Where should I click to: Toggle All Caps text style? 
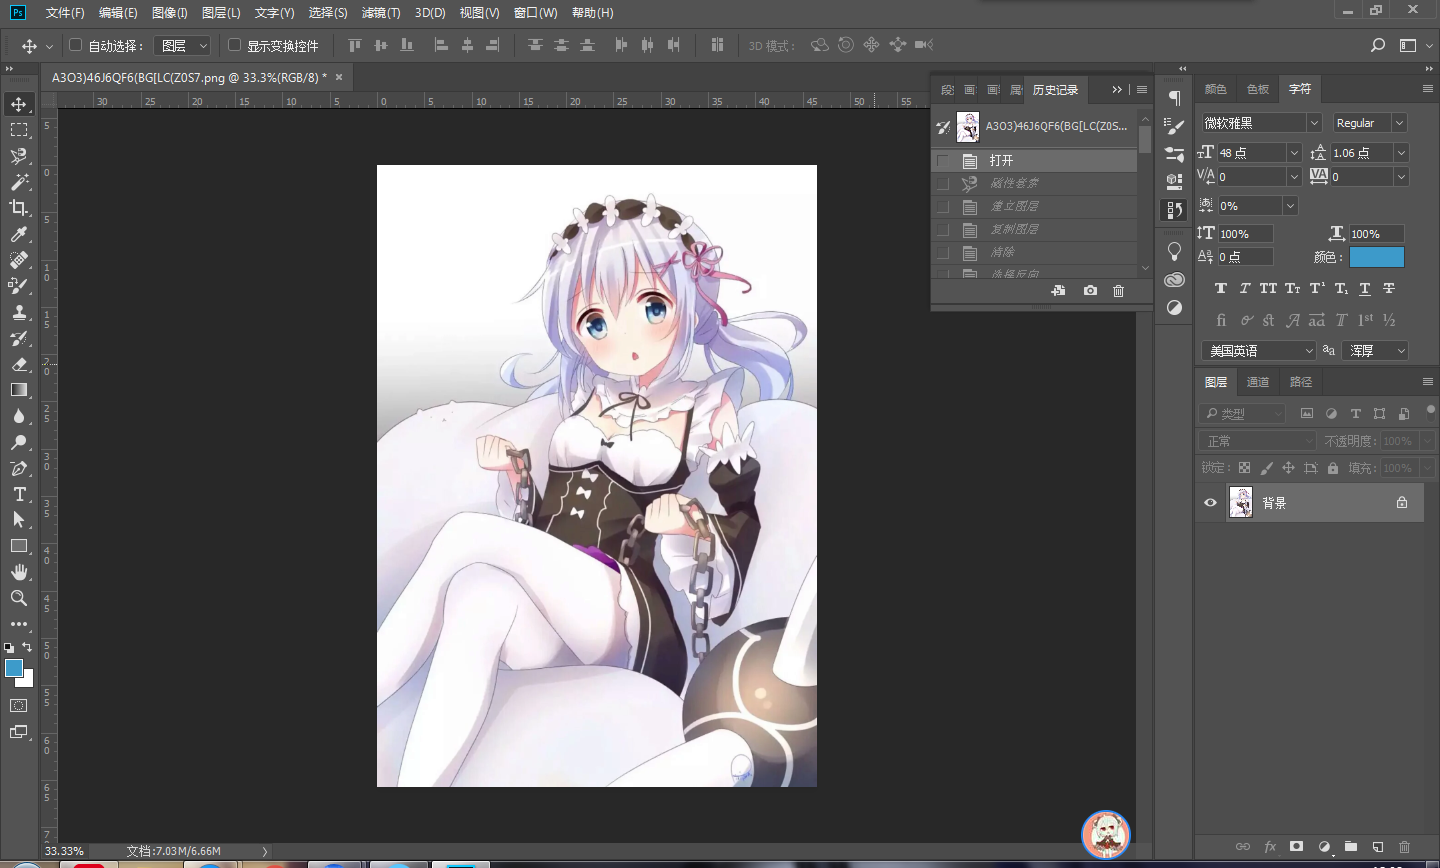point(1268,288)
